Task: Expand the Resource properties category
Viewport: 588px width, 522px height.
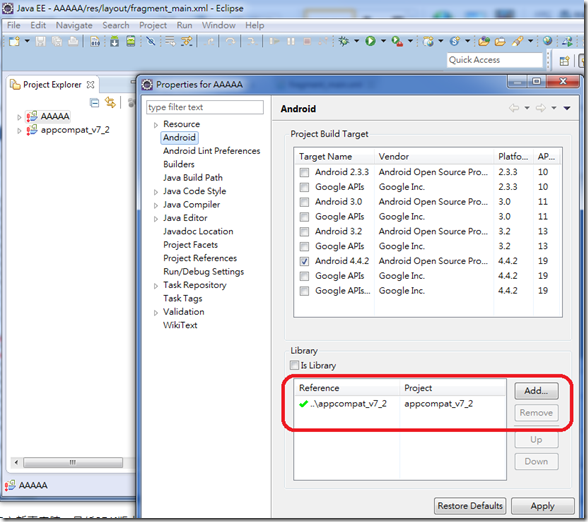Action: [156, 125]
